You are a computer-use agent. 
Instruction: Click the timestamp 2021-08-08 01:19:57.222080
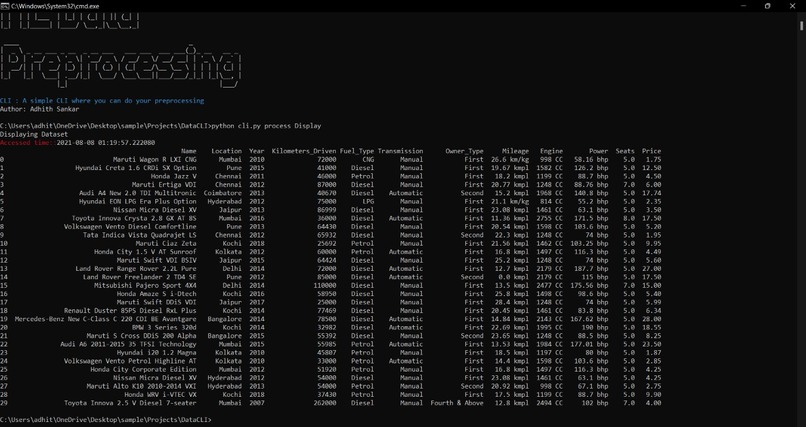click(x=106, y=142)
